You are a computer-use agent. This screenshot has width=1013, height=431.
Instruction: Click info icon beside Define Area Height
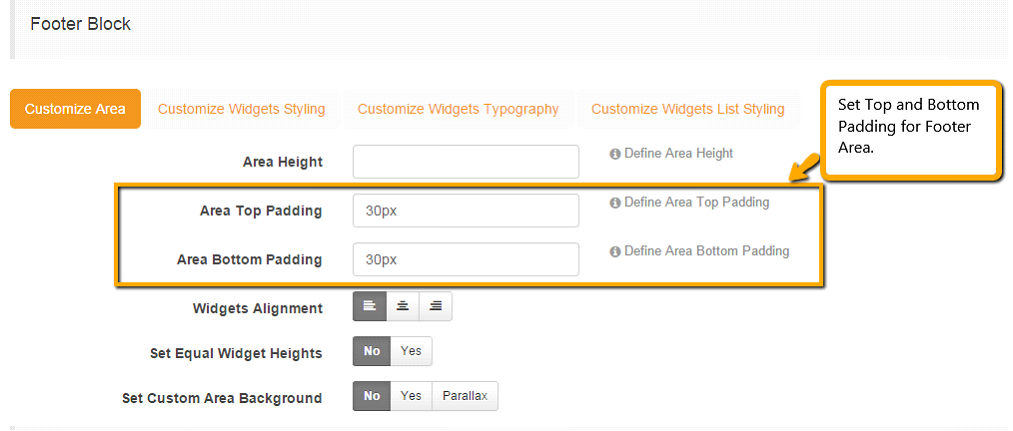click(615, 154)
